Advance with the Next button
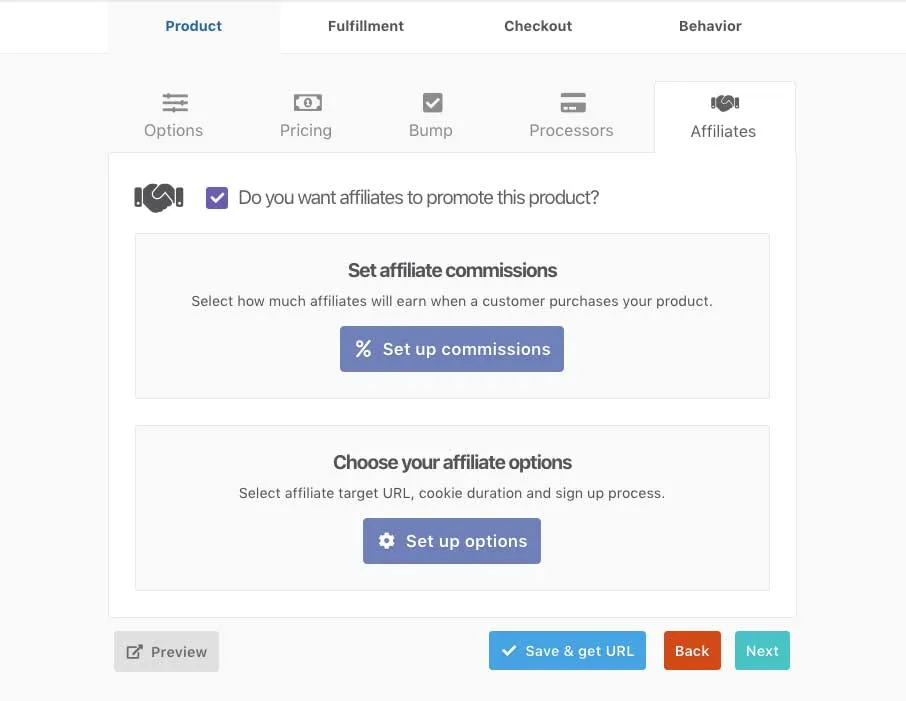Viewport: 906px width, 701px height. (762, 650)
